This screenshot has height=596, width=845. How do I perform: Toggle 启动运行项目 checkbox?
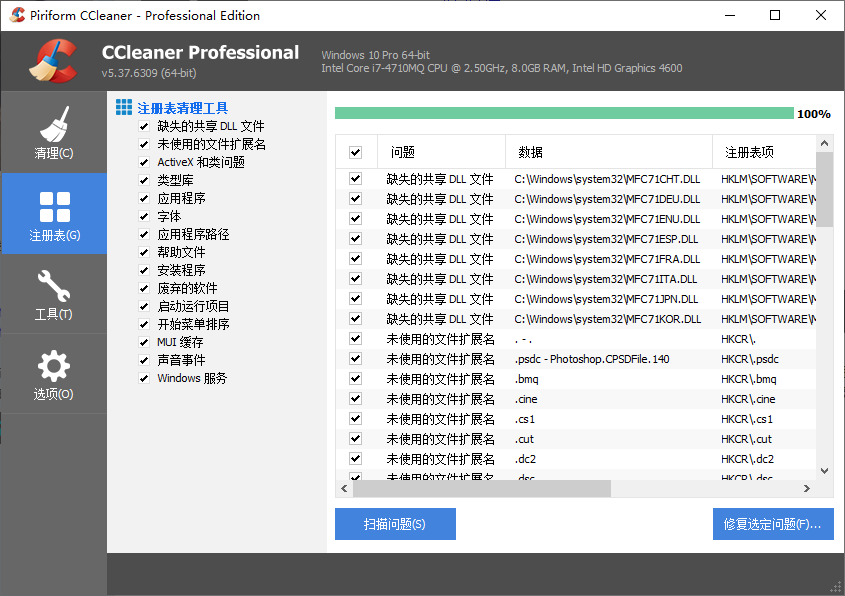[x=144, y=307]
